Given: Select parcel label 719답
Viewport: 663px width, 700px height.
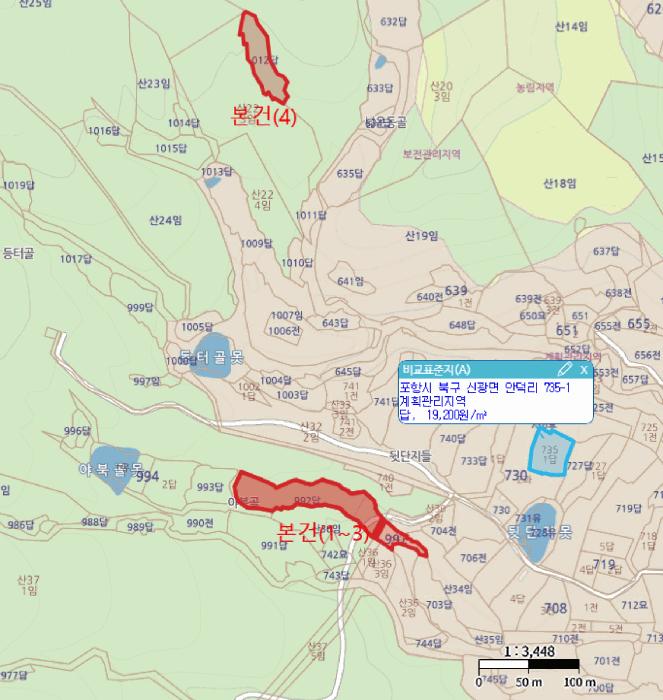Looking at the screenshot, I should pos(629,508).
